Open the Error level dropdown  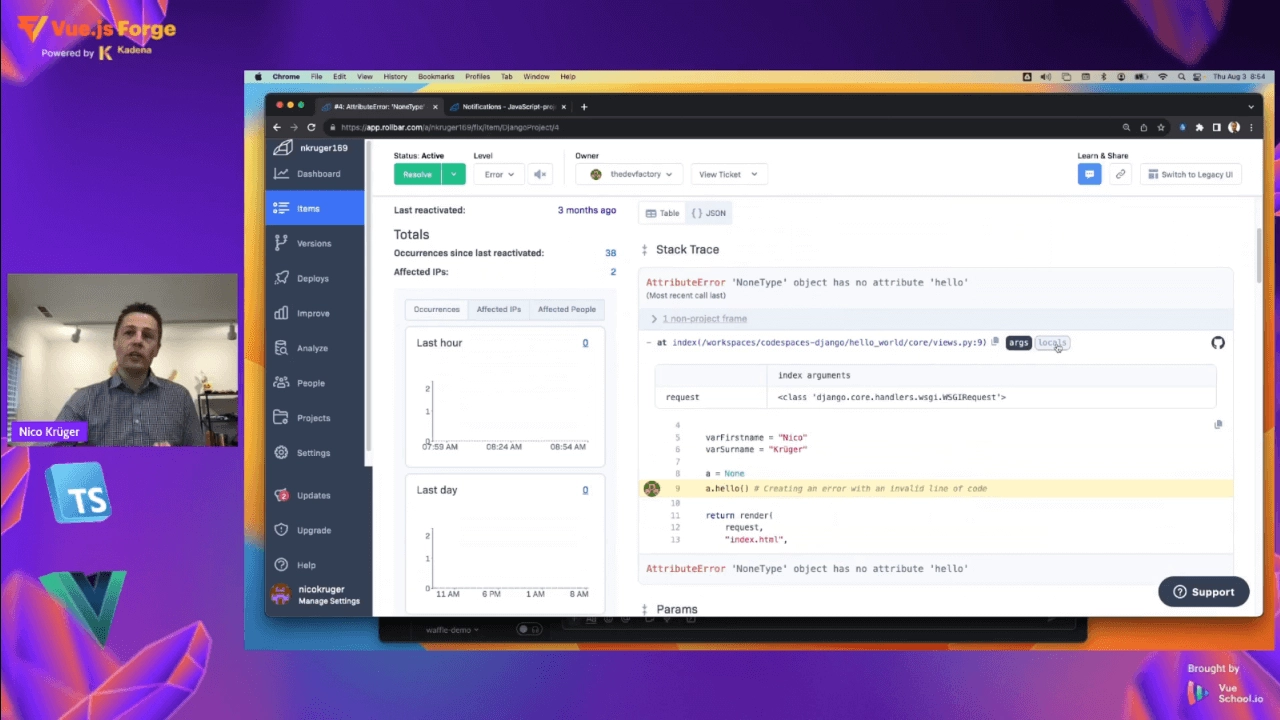(499, 174)
